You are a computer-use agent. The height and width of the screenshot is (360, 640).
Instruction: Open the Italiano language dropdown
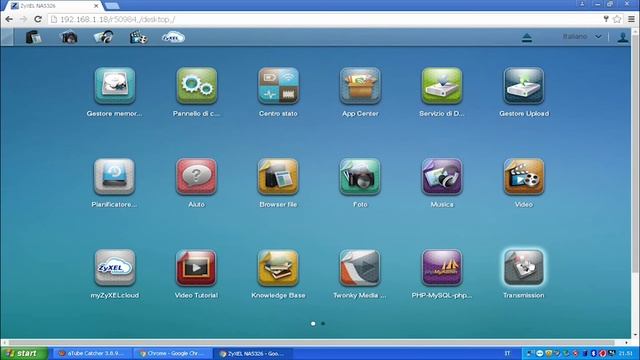[582, 37]
